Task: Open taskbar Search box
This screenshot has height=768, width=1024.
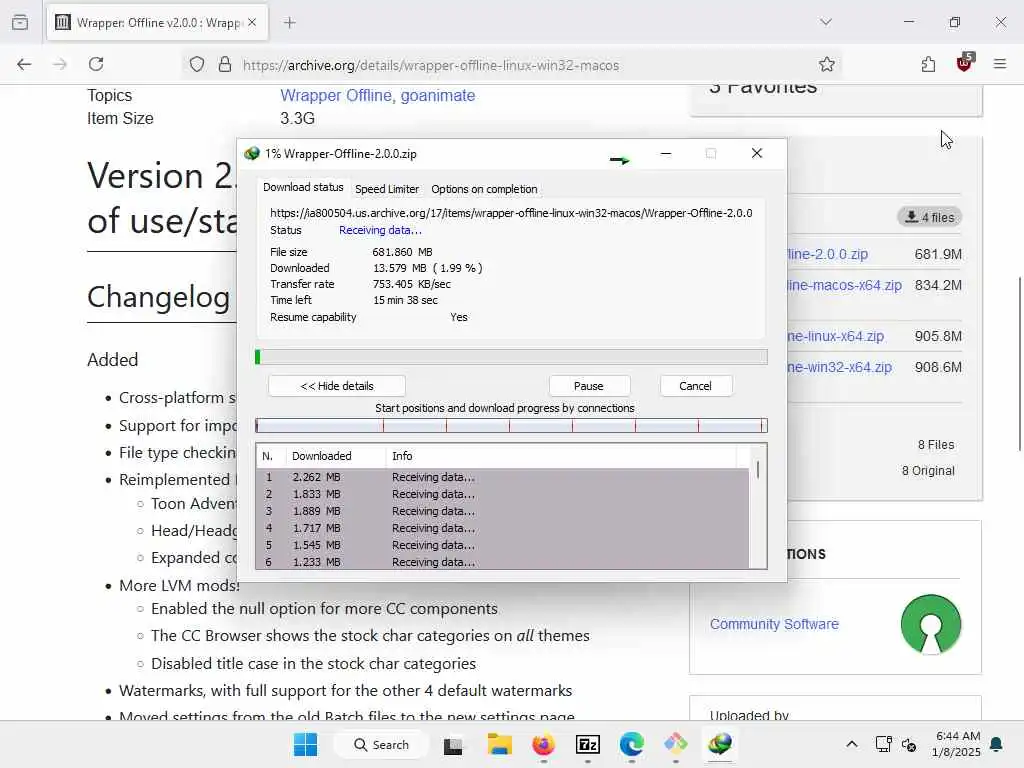Action: pos(382,744)
